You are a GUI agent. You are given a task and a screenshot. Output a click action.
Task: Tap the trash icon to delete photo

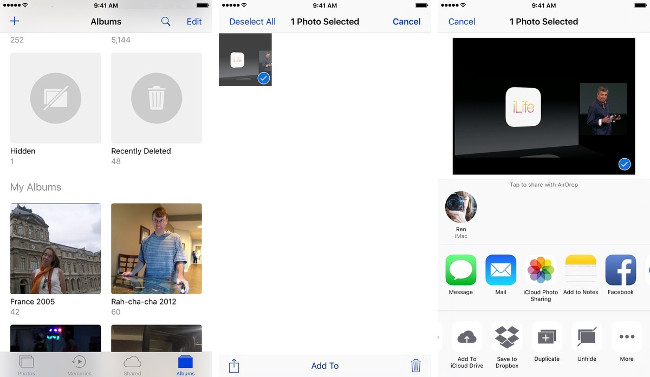point(416,365)
